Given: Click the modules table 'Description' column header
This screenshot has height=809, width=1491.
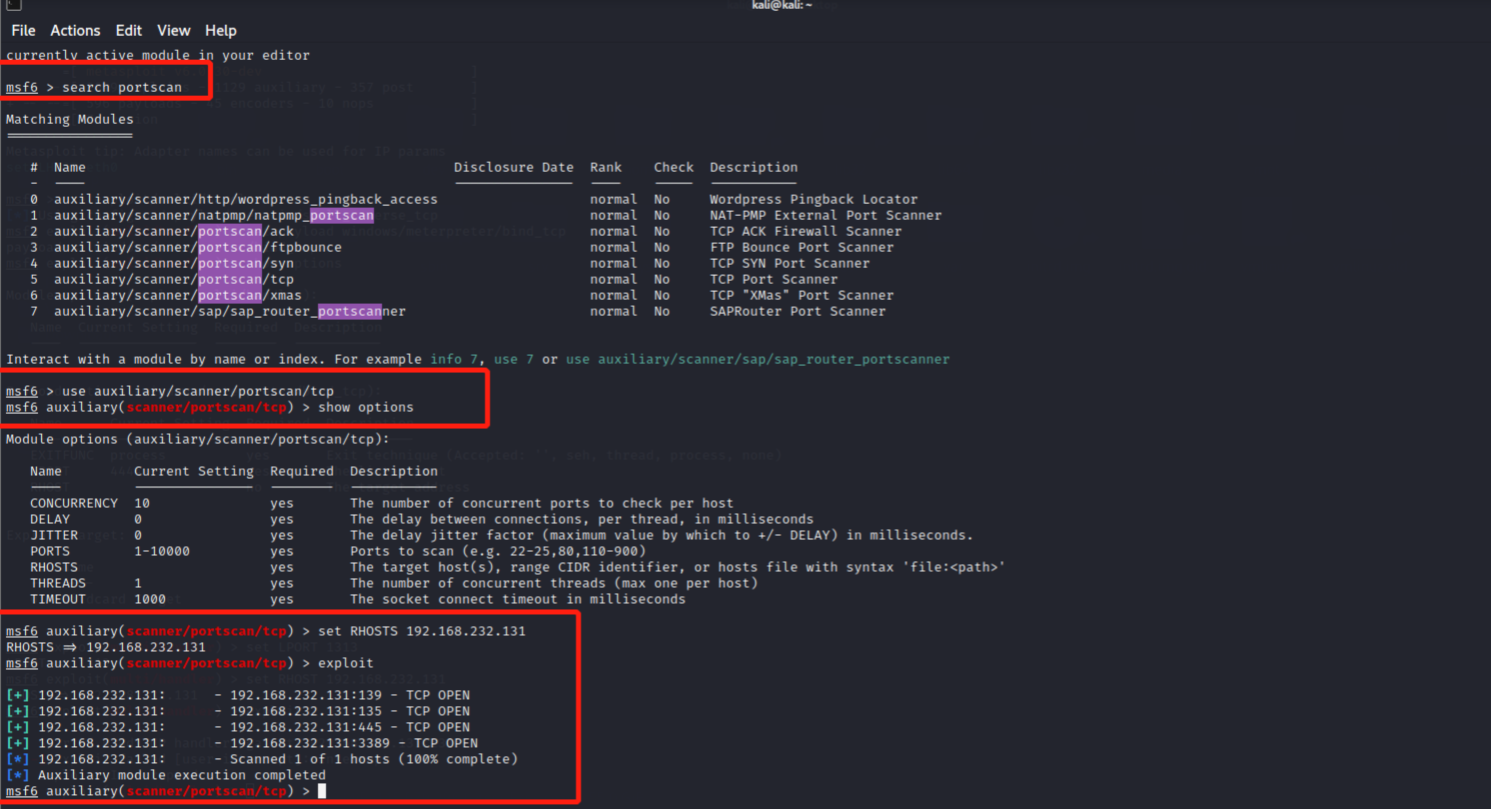Looking at the screenshot, I should click(x=754, y=167).
